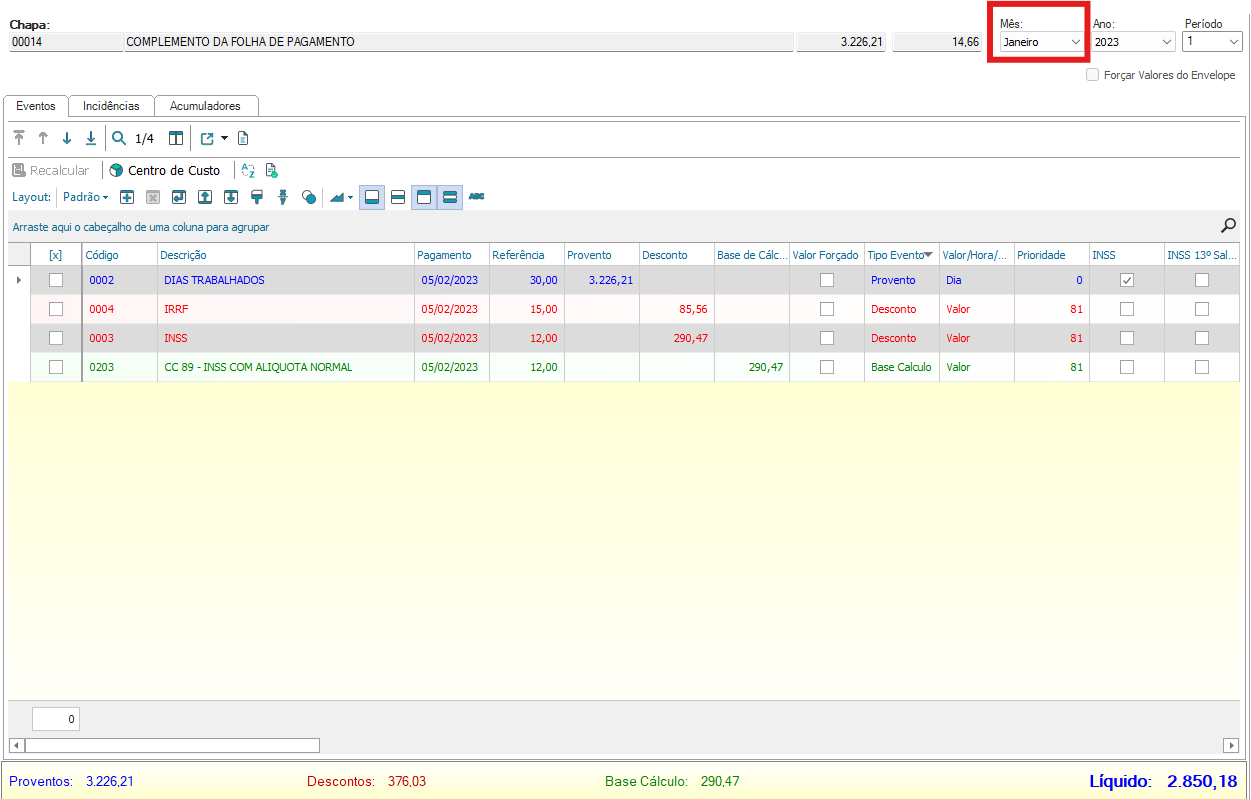The height and width of the screenshot is (799, 1251).
Task: Click the document with green check icon
Action: click(x=271, y=171)
